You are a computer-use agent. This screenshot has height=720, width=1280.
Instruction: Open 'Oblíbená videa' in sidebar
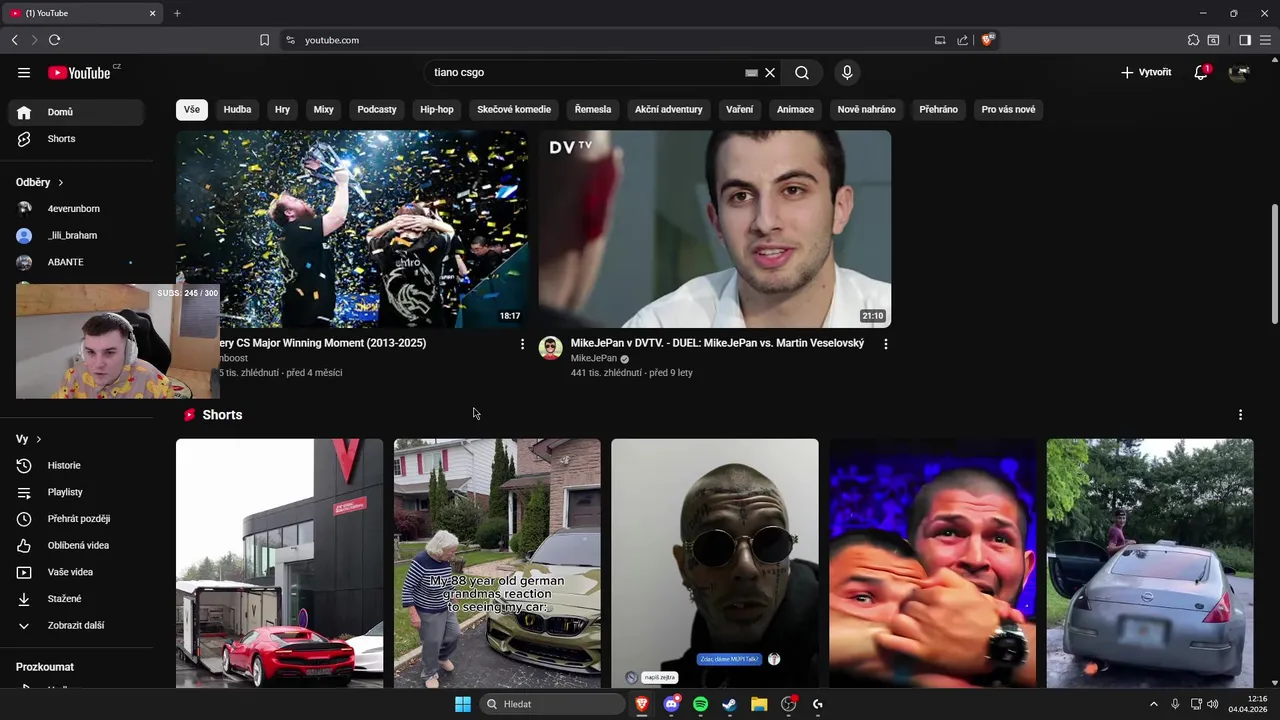(x=76, y=545)
